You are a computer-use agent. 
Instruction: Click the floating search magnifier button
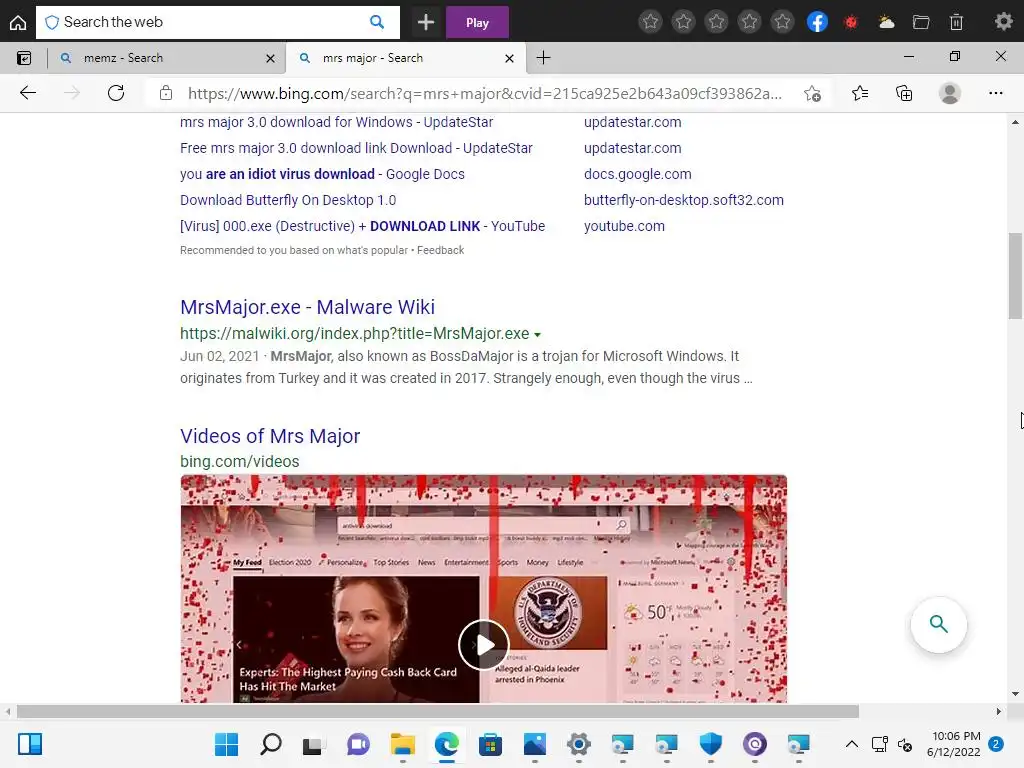[938, 624]
